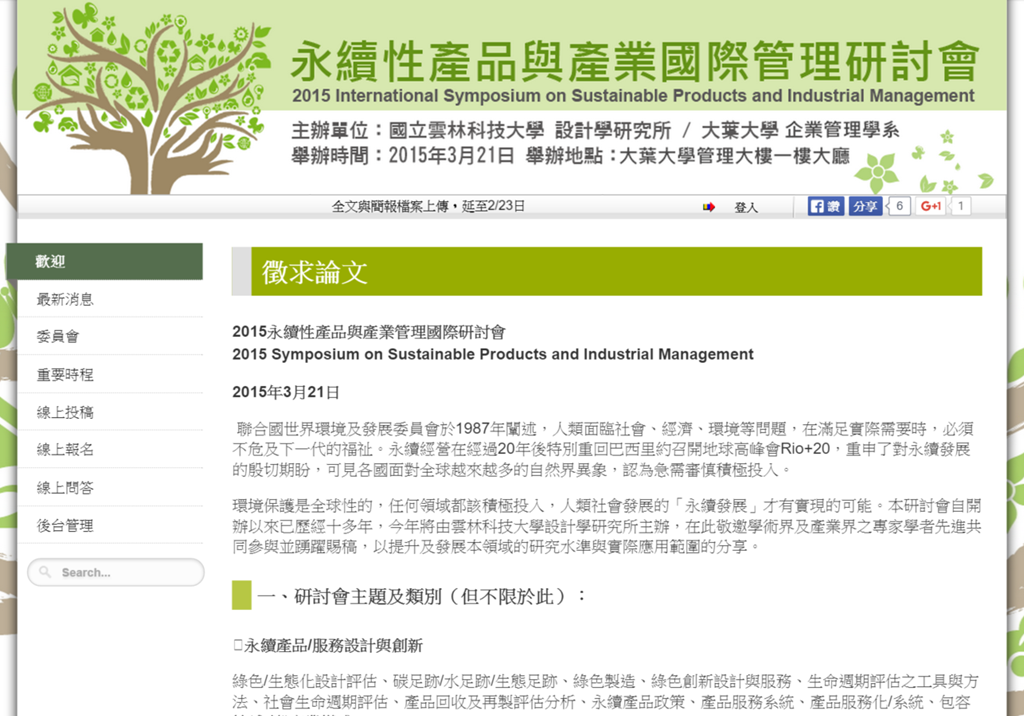Click the Facebook share count bubble
The image size is (1024, 716).
tap(899, 206)
